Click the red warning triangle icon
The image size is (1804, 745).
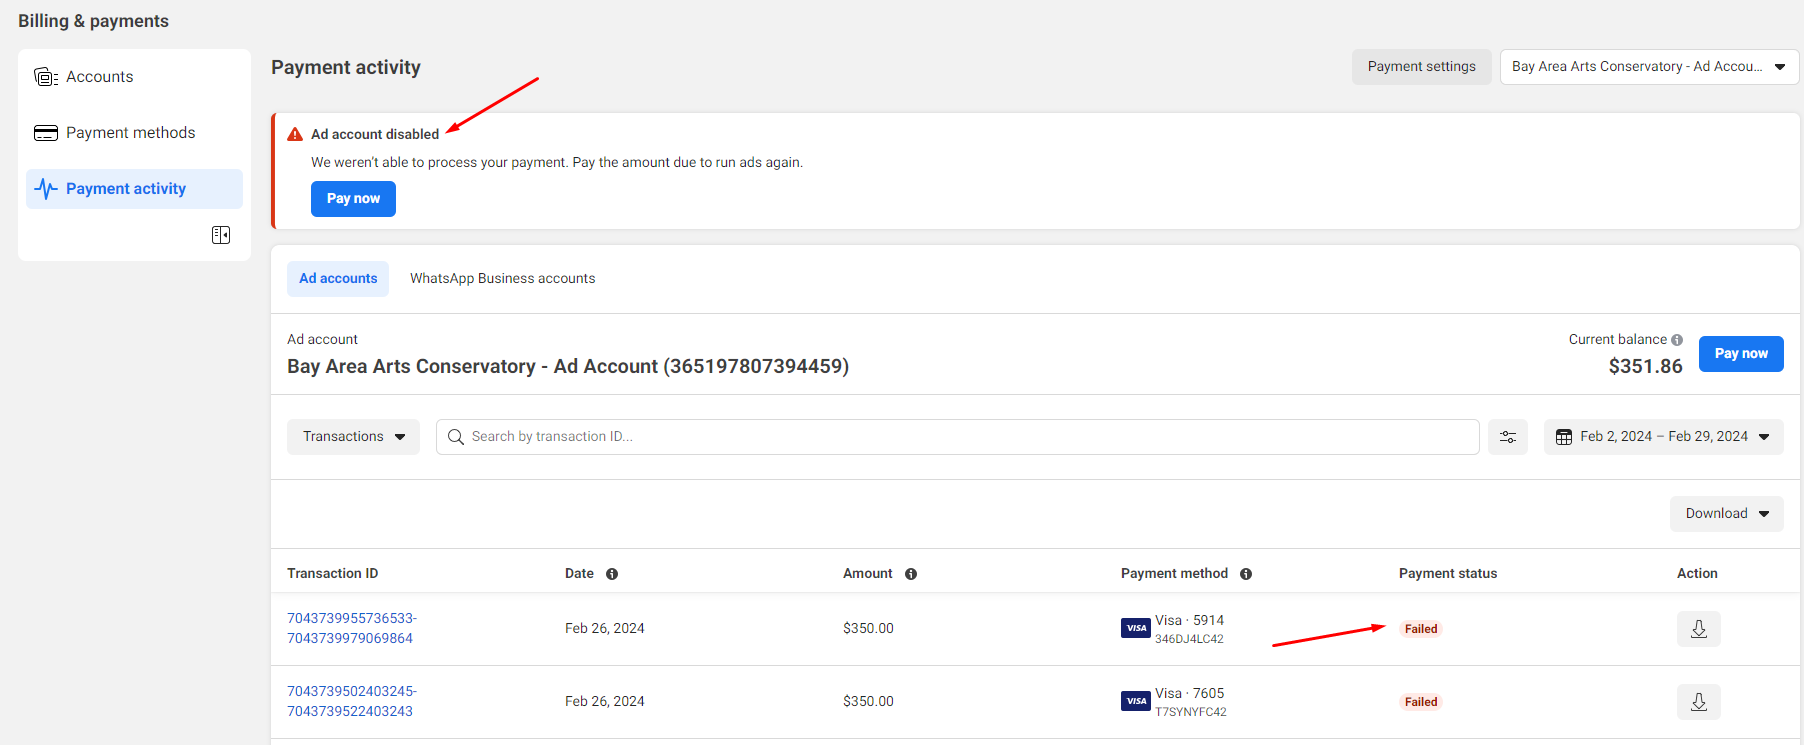pos(295,134)
